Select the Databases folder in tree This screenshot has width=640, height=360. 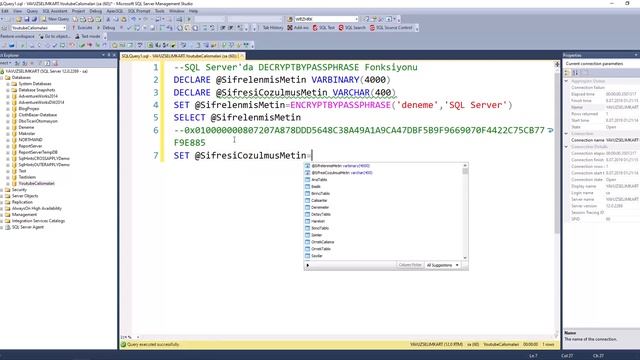(21, 78)
